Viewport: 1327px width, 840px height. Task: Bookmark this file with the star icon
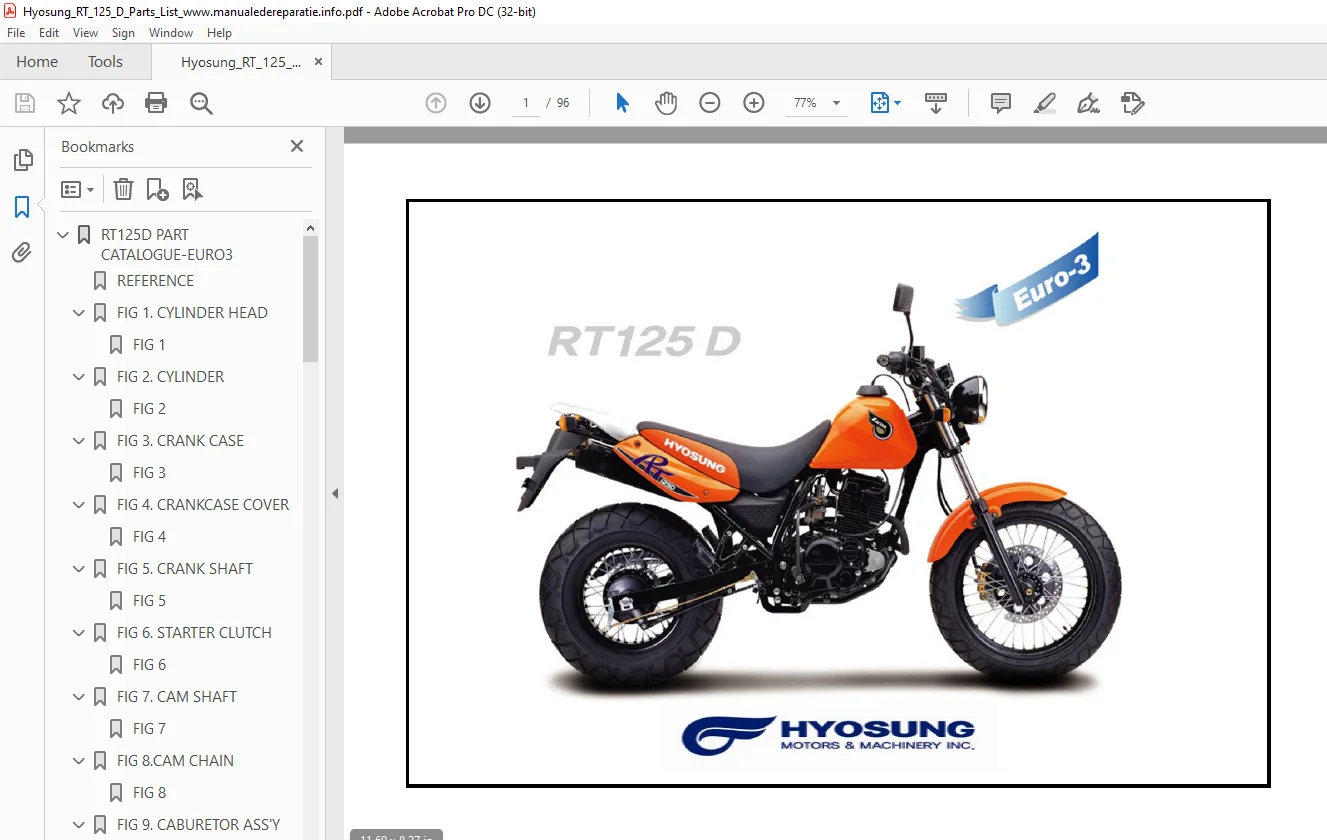(x=69, y=103)
